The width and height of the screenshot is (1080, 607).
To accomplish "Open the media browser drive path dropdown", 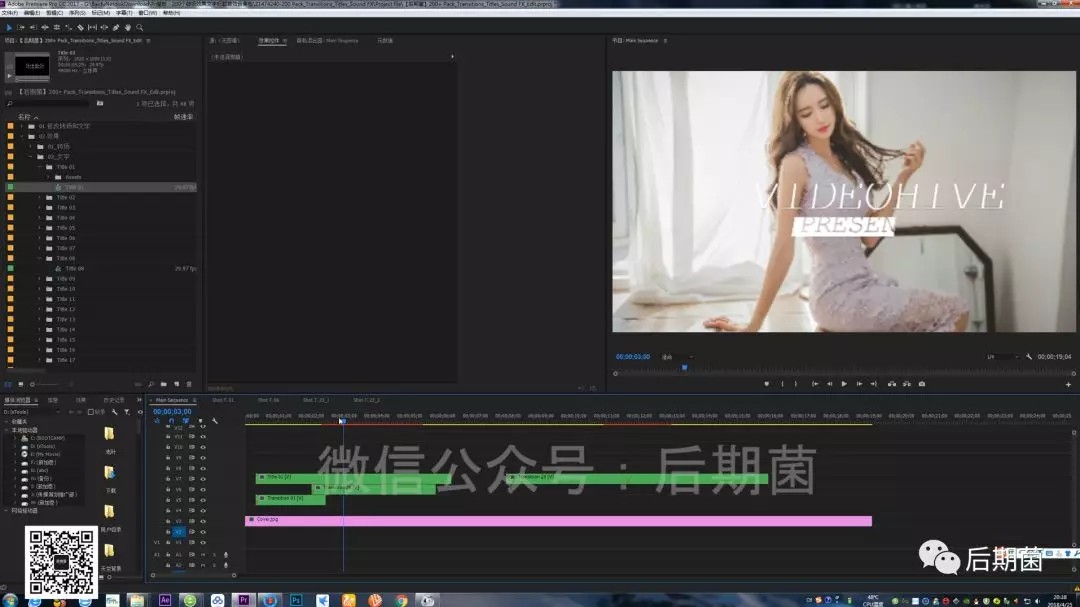I will (32, 412).
